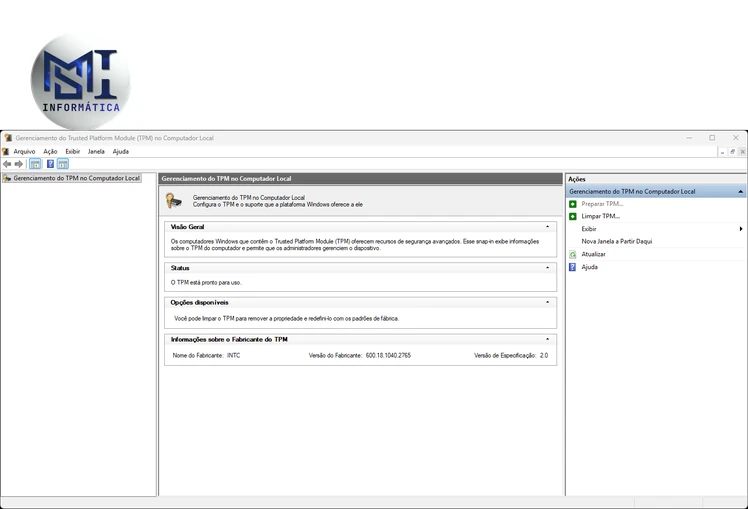Maximize the main TPM window
This screenshot has height=509, width=748.
[x=712, y=138]
